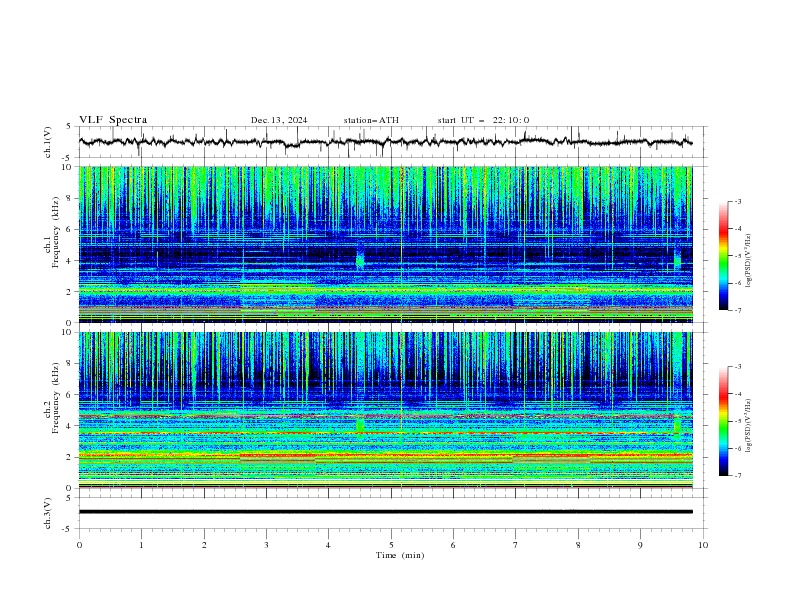Click the ch.3 flat voltage trace

(x=385, y=512)
